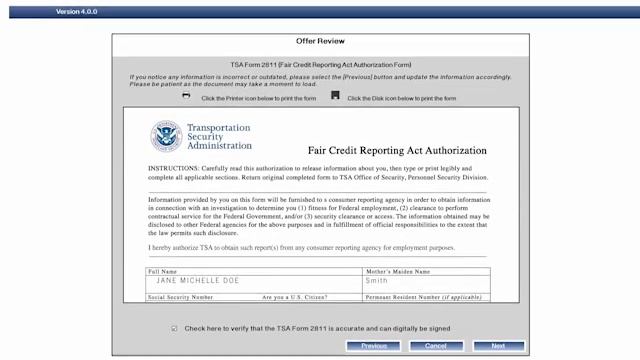Image resolution: width=640 pixels, height=360 pixels.
Task: Click 'Click the Disk icon below' instruction text
Action: click(402, 98)
